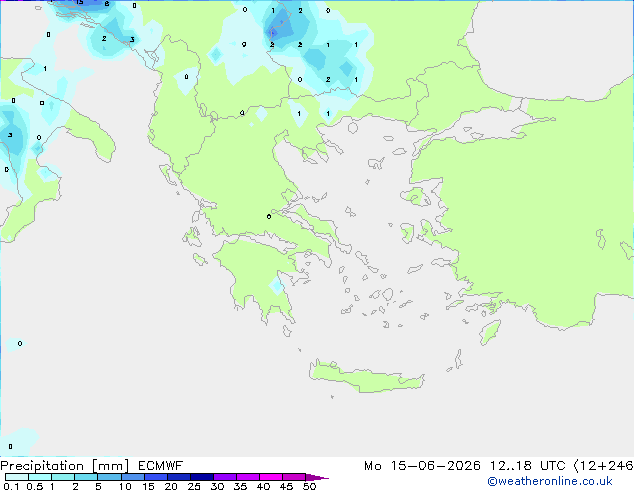
Task: Select the legend label '20'
Action: [x=171, y=486]
